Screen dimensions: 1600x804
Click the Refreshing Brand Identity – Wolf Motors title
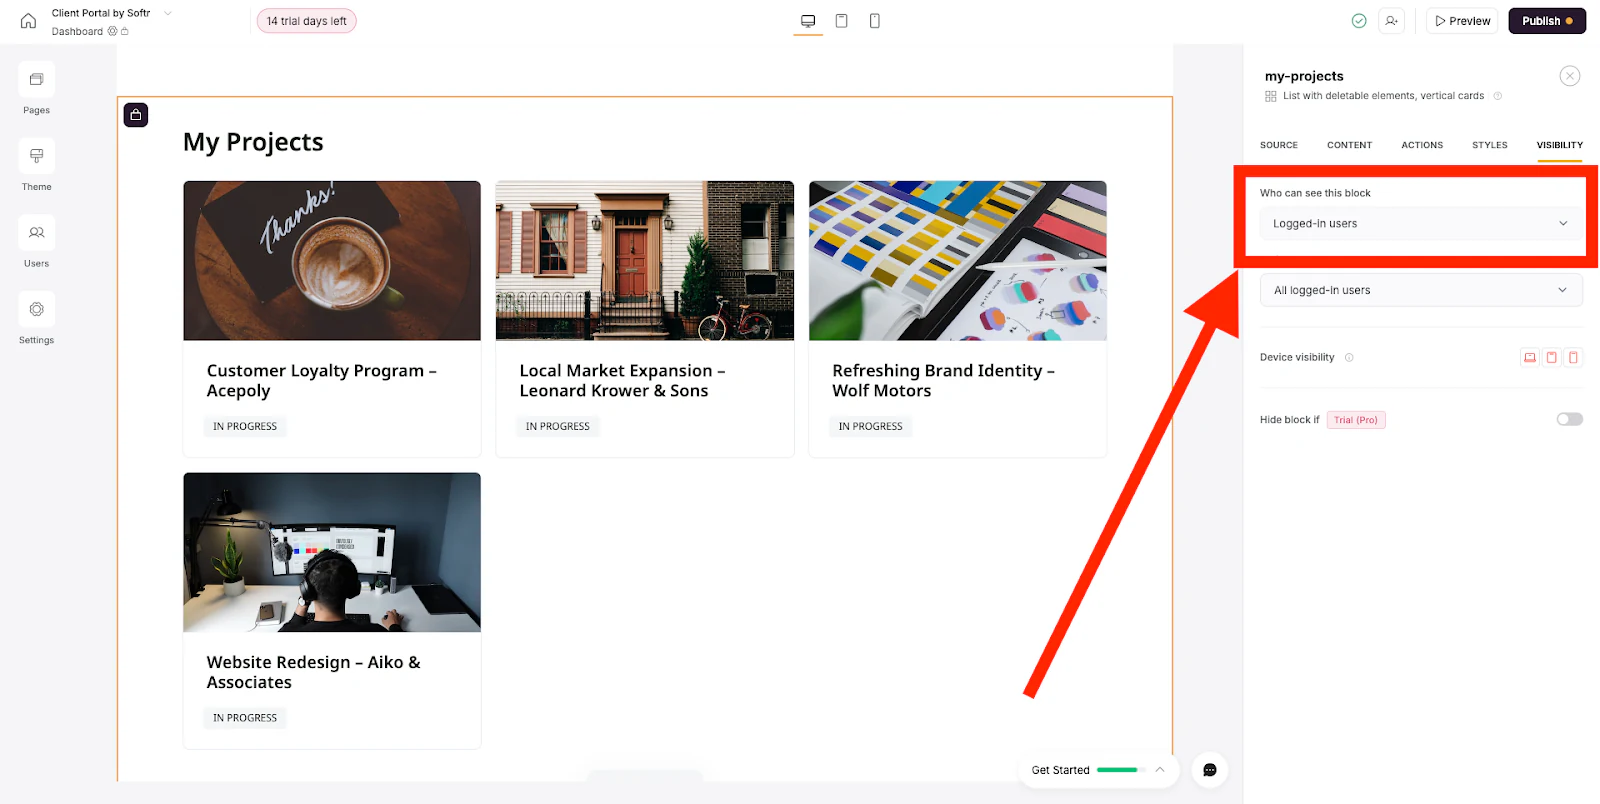coord(943,381)
